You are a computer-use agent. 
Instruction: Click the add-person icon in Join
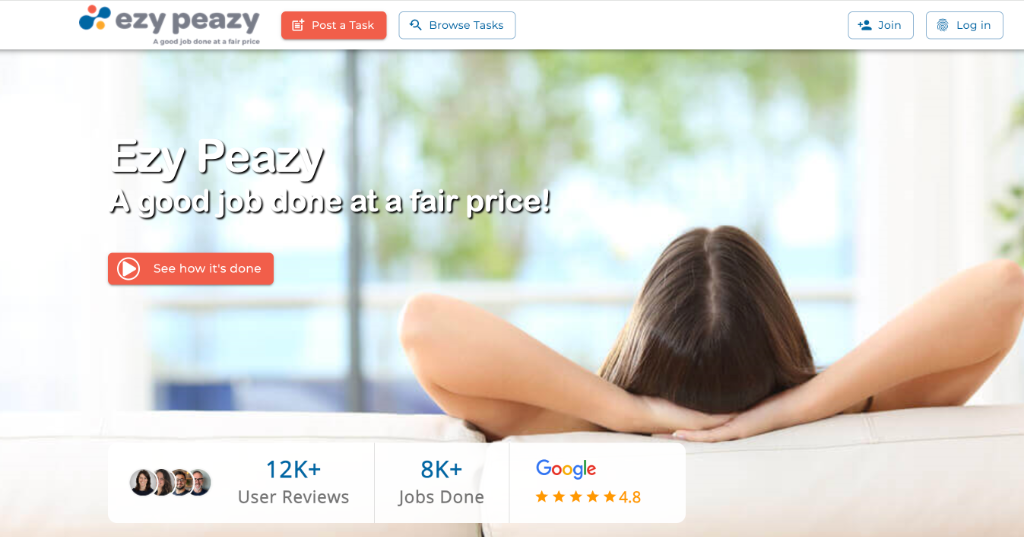(x=865, y=25)
